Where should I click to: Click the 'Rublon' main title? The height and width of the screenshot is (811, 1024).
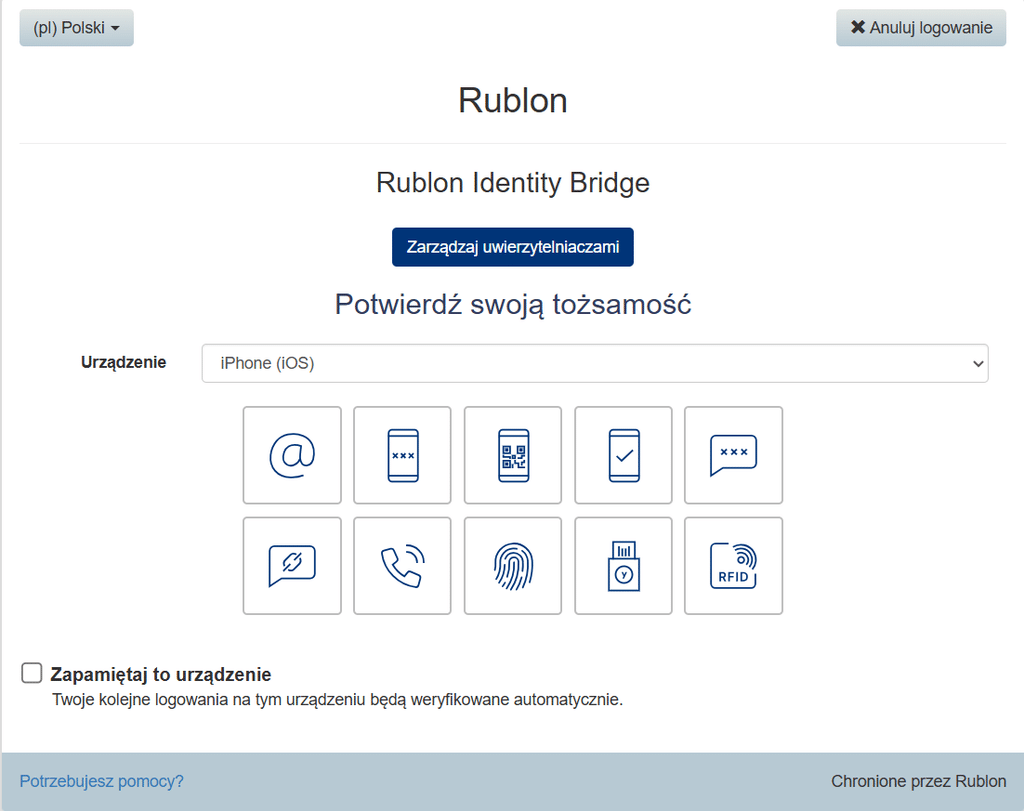click(x=513, y=101)
